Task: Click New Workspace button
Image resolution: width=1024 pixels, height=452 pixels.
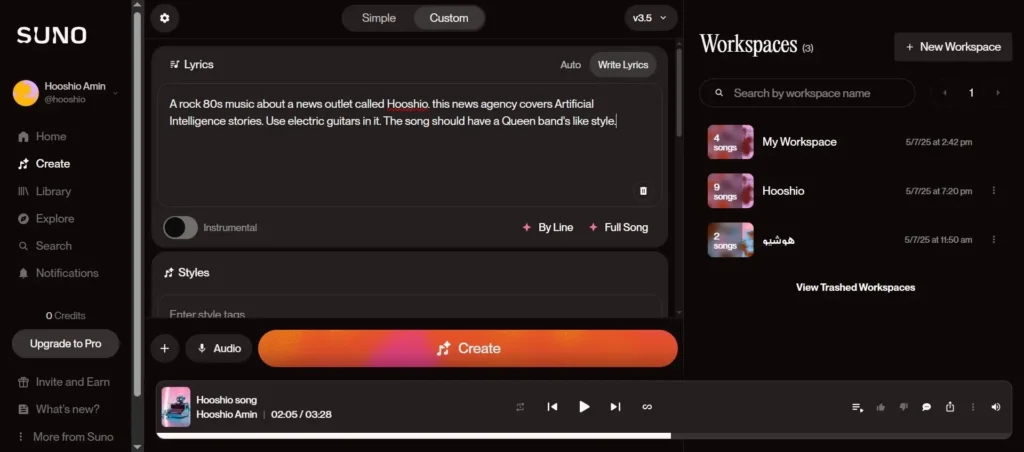Action: tap(953, 47)
